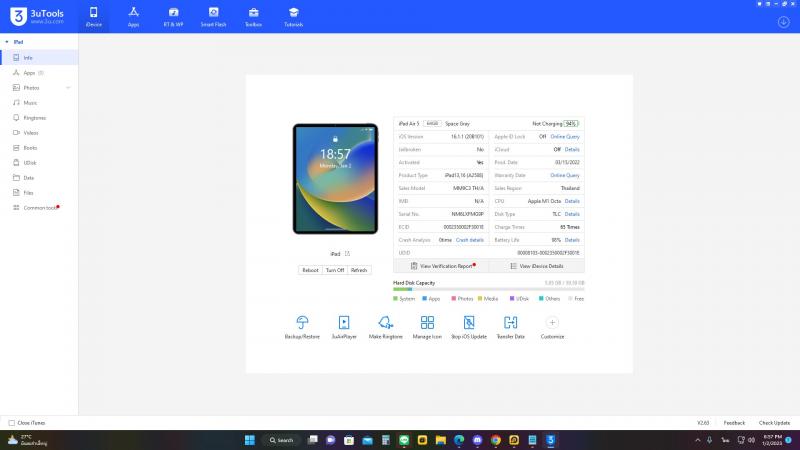Viewport: 800px width, 450px height.
Task: Click taskbar Search box
Action: pos(282,440)
